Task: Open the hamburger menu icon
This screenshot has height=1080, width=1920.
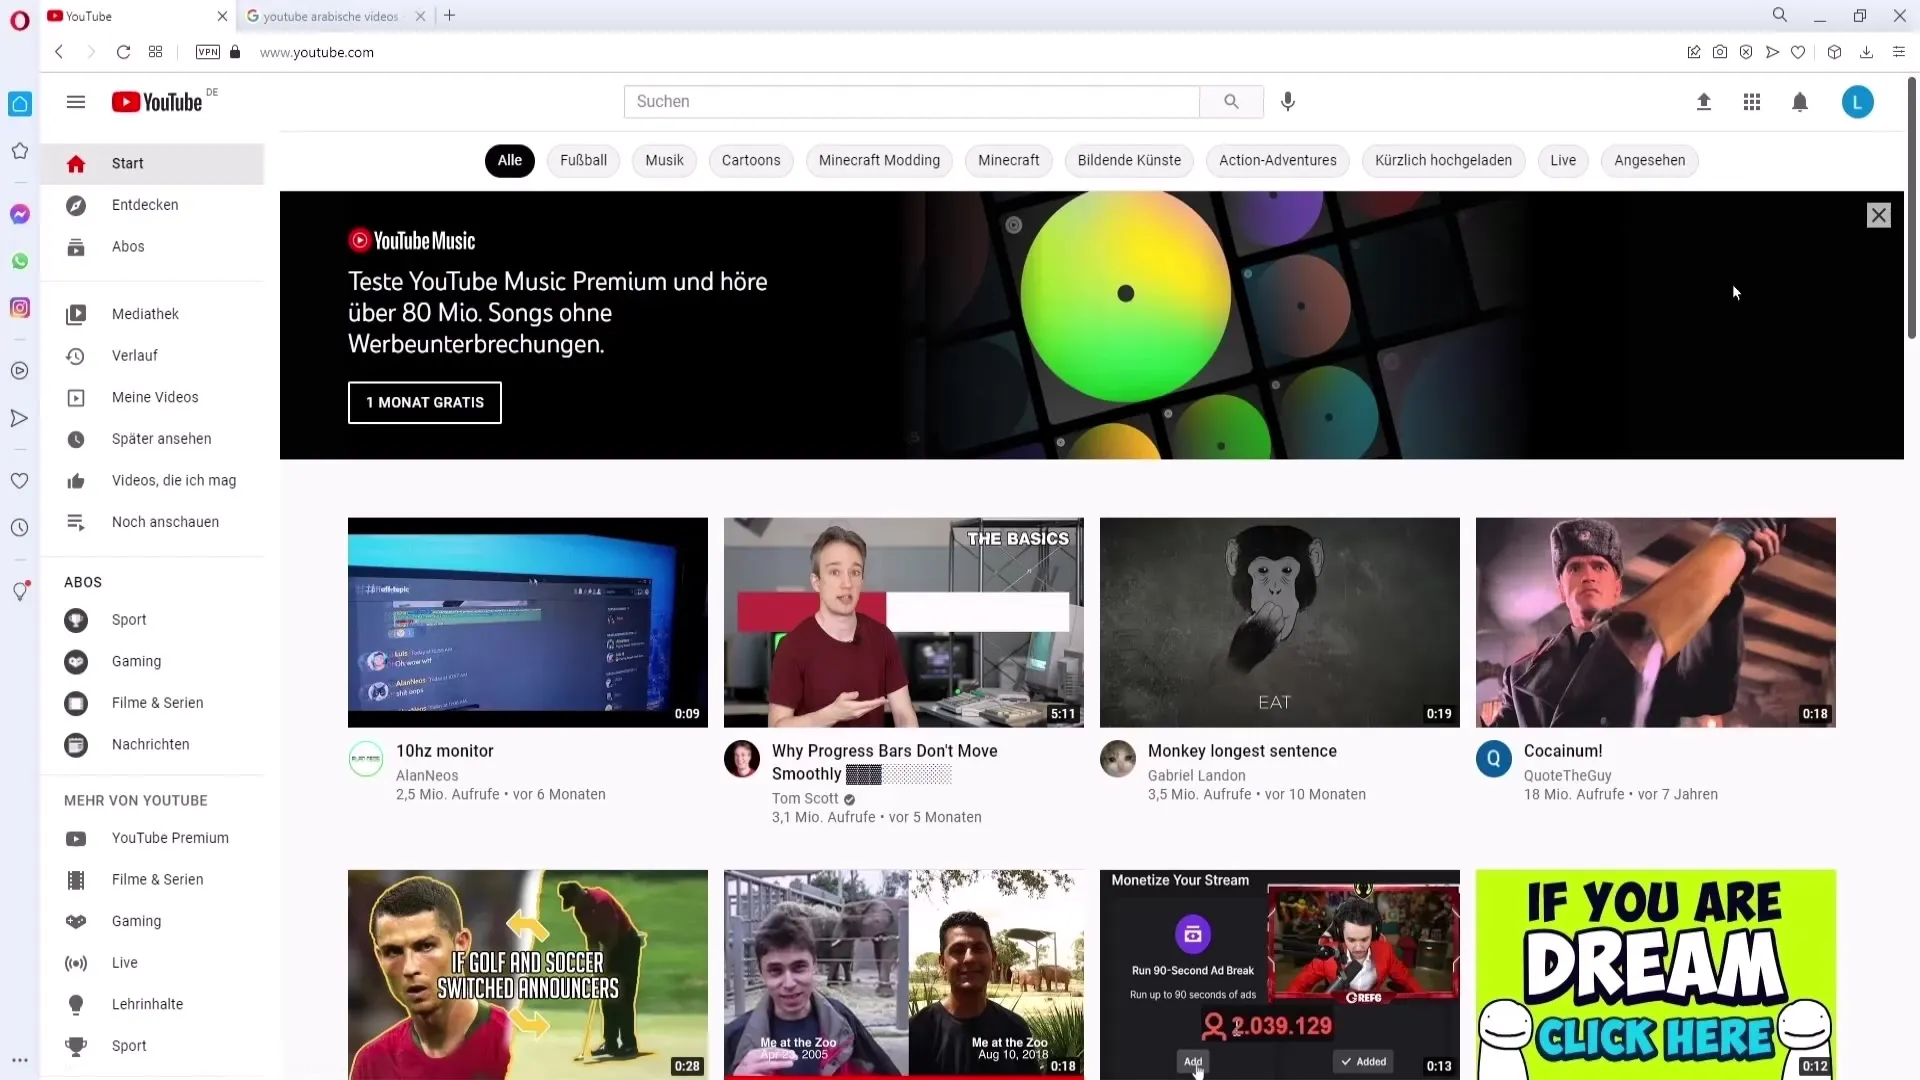Action: [x=75, y=102]
